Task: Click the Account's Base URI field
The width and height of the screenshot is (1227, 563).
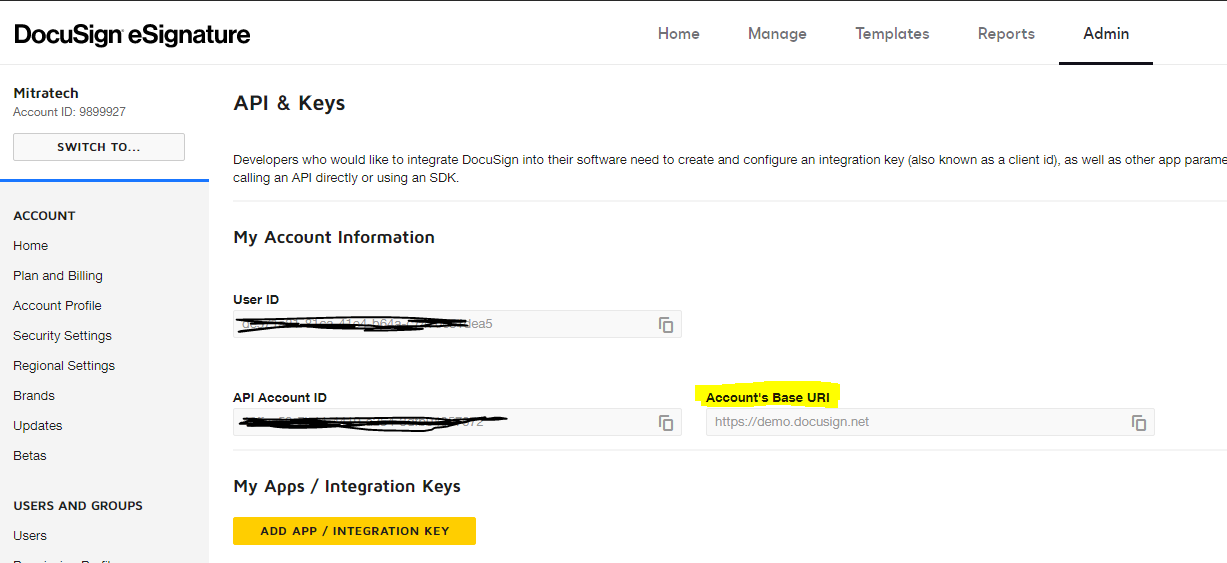Action: (x=930, y=422)
